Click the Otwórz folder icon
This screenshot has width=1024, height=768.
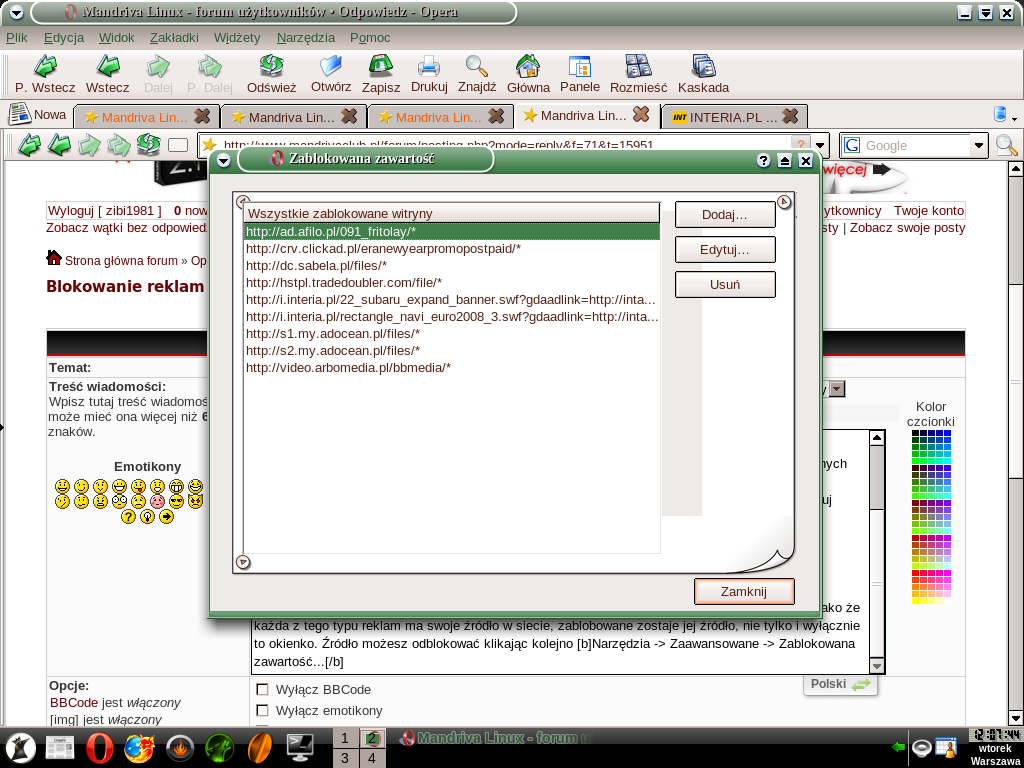tap(331, 66)
